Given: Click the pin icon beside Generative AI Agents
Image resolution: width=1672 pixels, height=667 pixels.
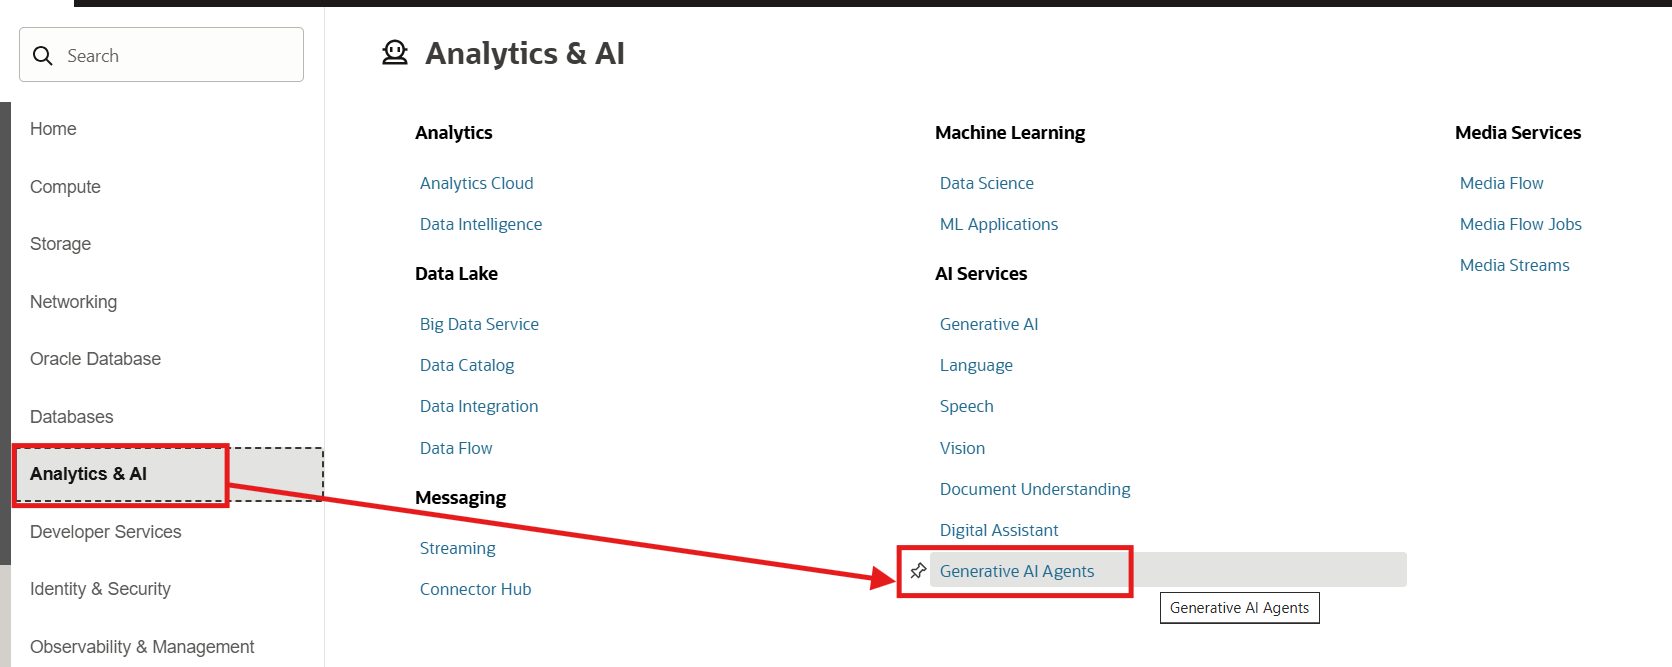Looking at the screenshot, I should 918,571.
